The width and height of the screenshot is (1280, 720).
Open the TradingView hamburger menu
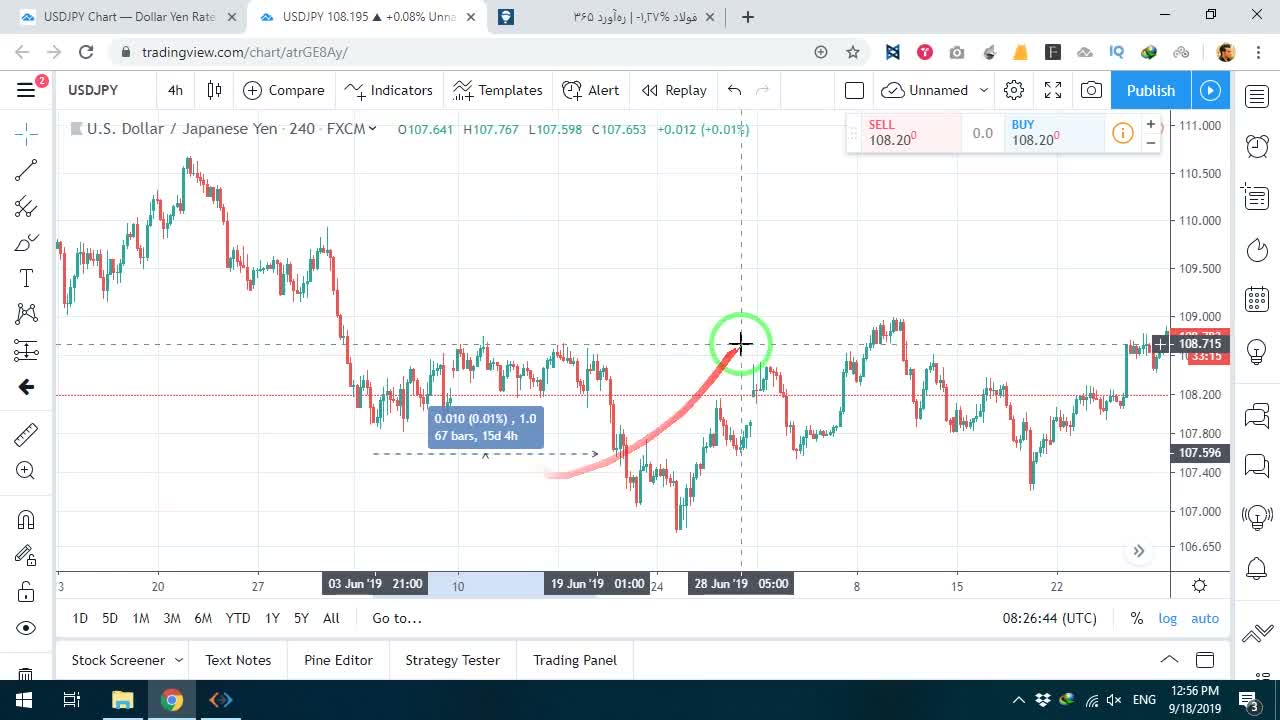tap(26, 90)
